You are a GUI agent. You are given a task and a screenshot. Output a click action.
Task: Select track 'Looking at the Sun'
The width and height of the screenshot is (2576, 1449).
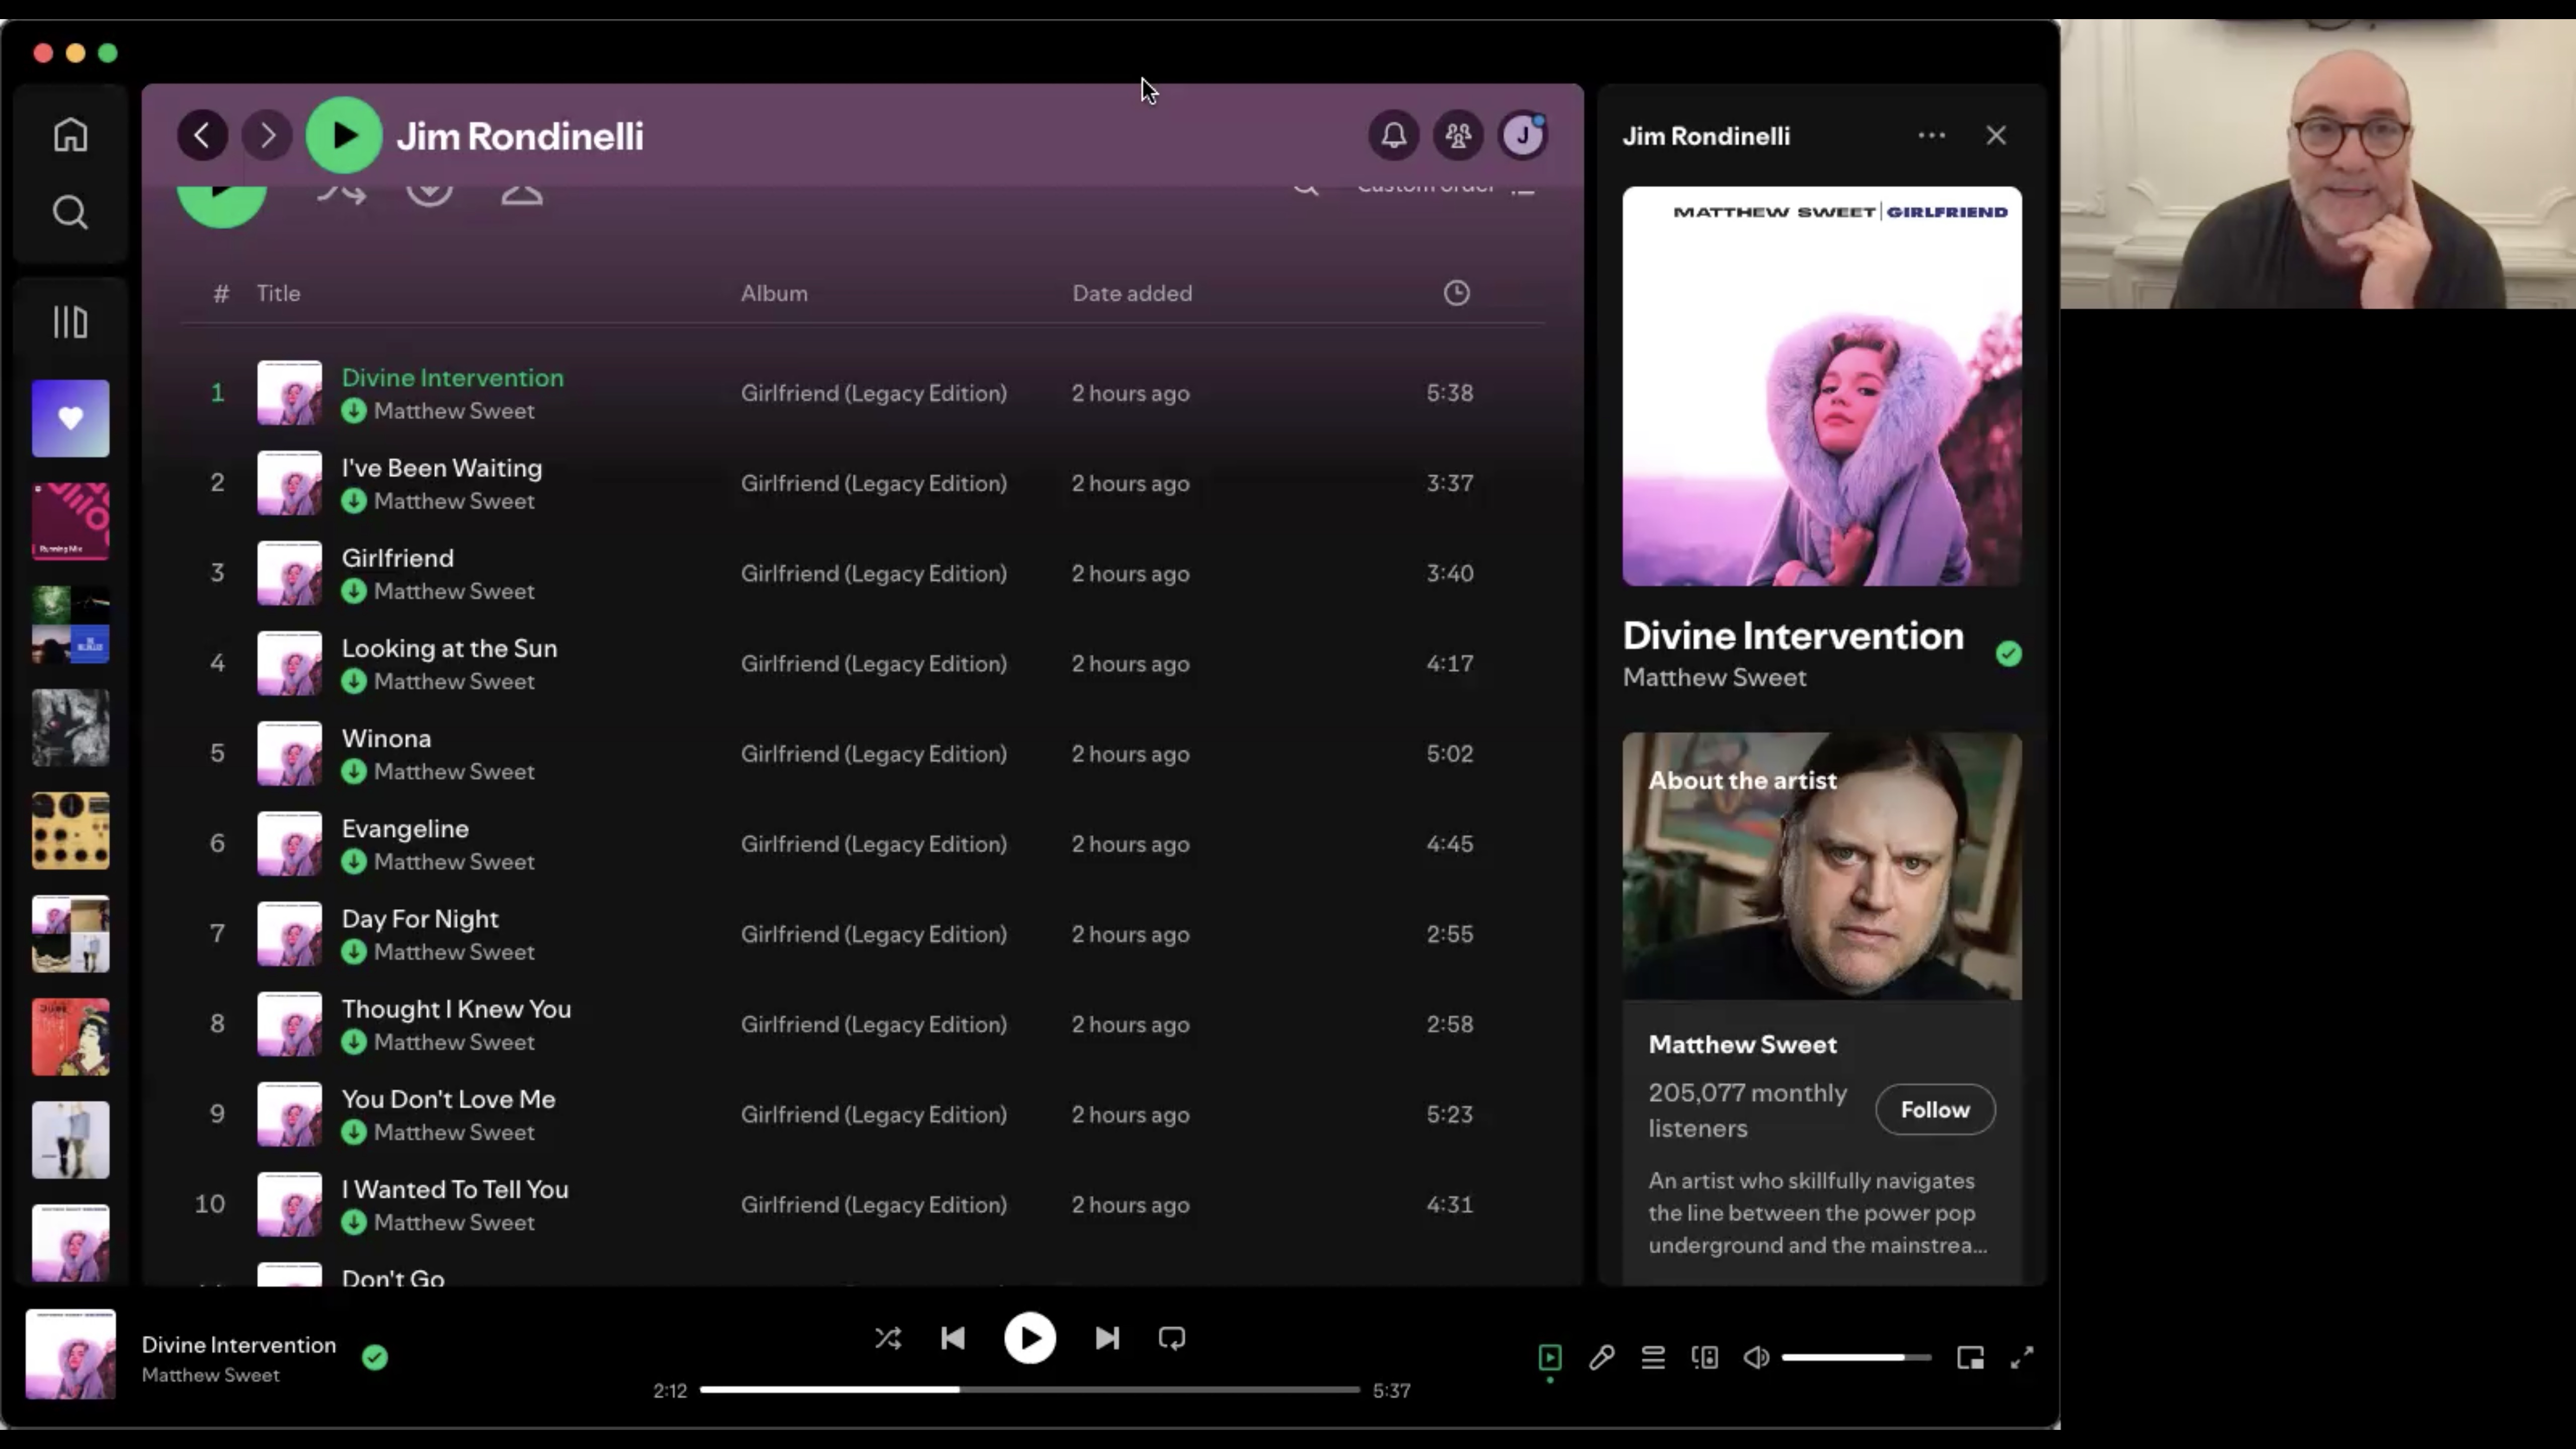(x=449, y=648)
